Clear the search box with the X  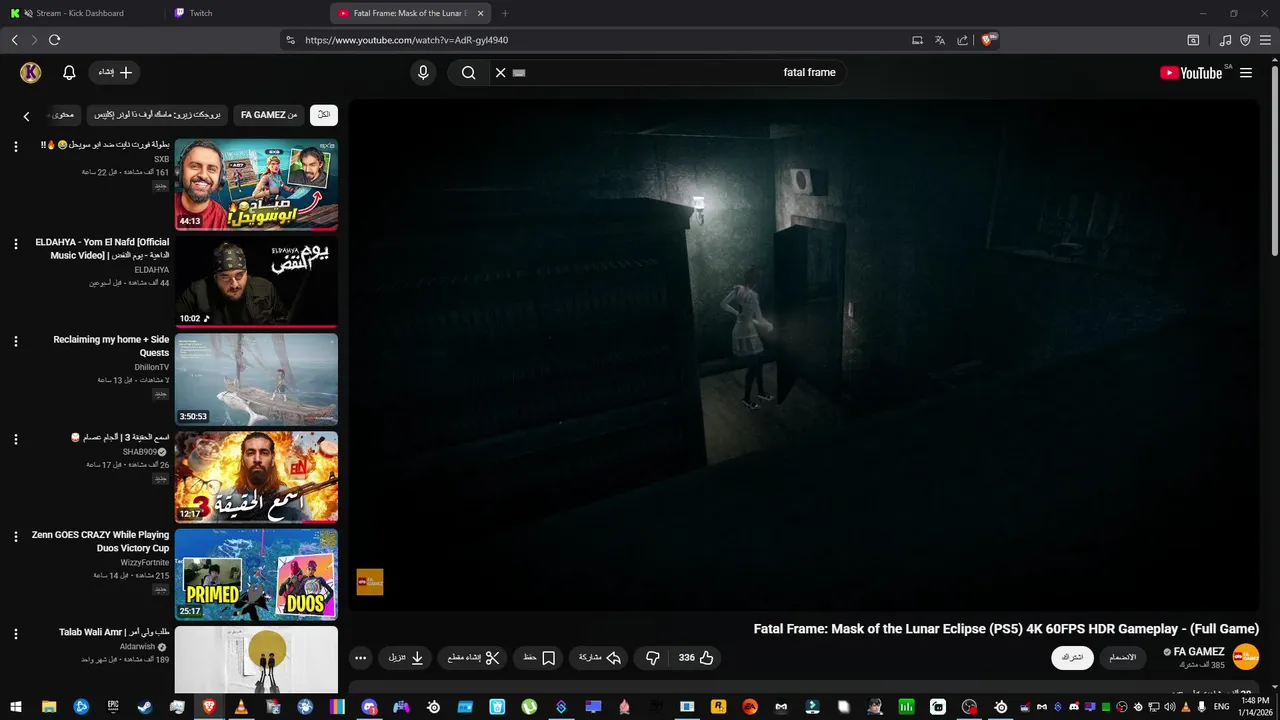coord(501,72)
